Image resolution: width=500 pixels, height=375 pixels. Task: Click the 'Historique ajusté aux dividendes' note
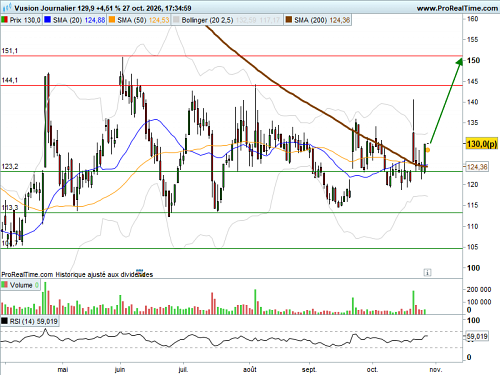104,275
